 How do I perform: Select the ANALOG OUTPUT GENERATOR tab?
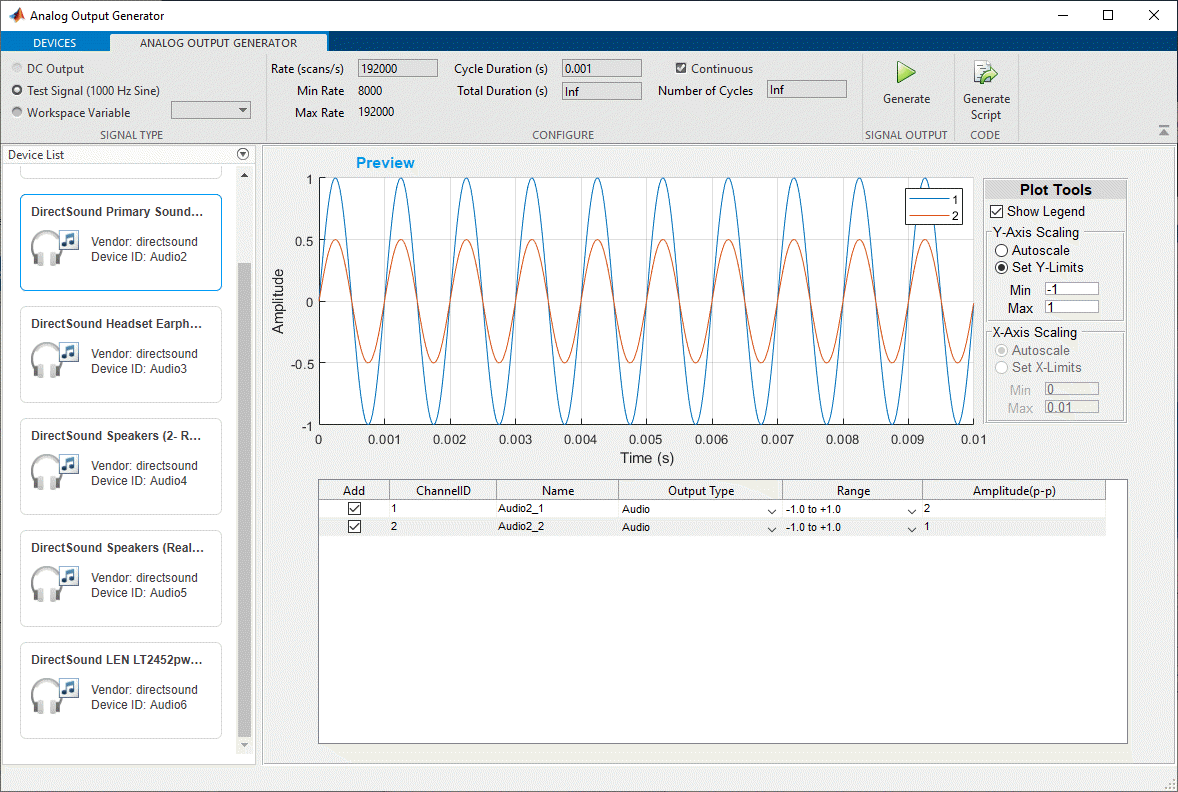coord(218,42)
